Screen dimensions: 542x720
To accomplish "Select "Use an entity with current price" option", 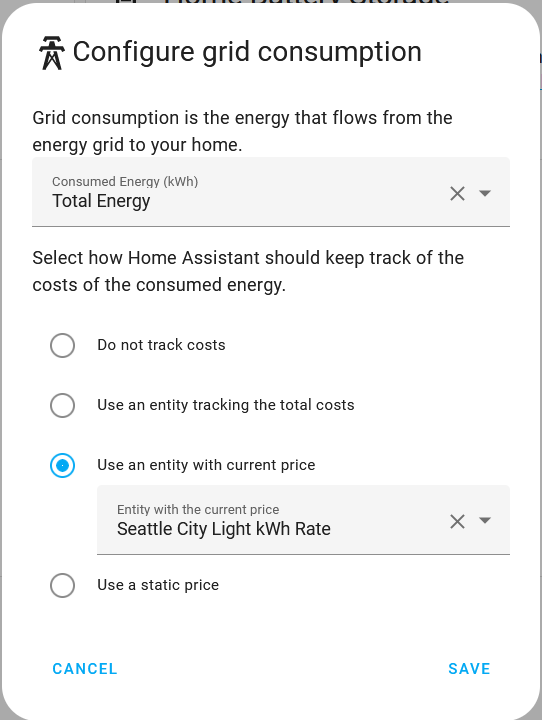I will click(62, 466).
